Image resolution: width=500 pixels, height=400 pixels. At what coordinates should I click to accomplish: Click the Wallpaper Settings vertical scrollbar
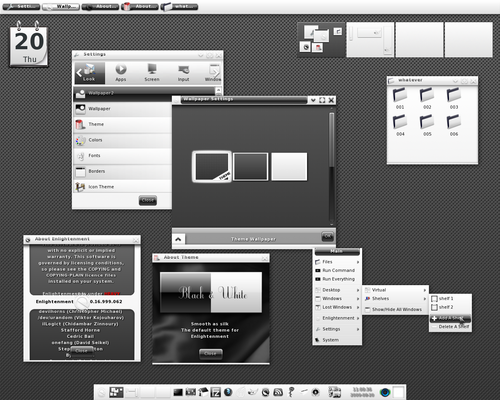331,168
